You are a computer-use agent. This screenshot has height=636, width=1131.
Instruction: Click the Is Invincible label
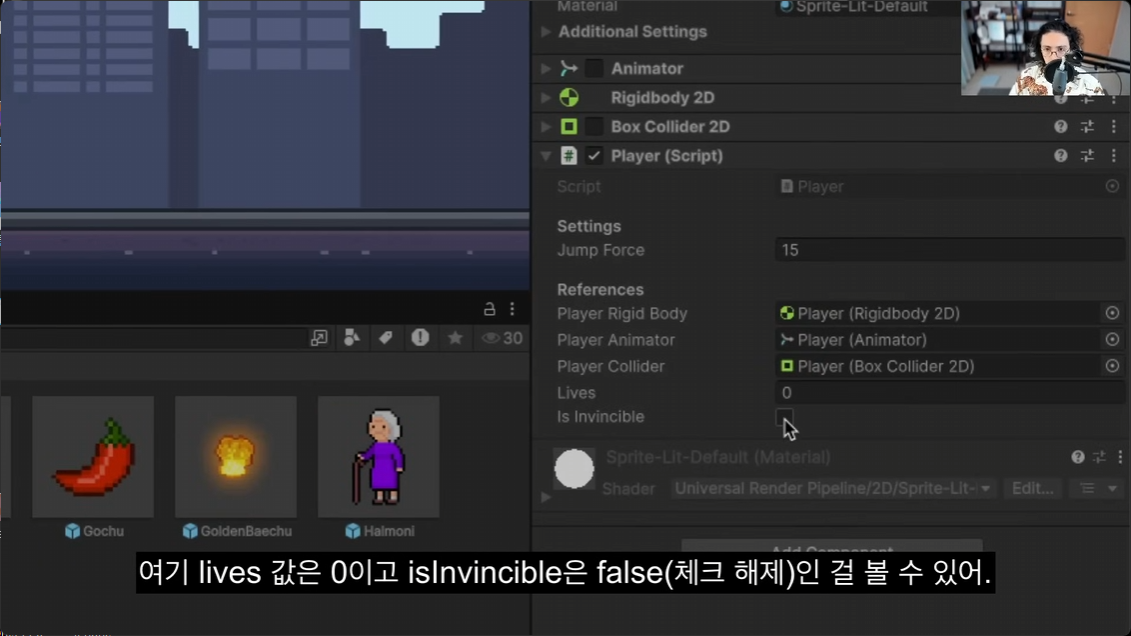click(x=600, y=417)
